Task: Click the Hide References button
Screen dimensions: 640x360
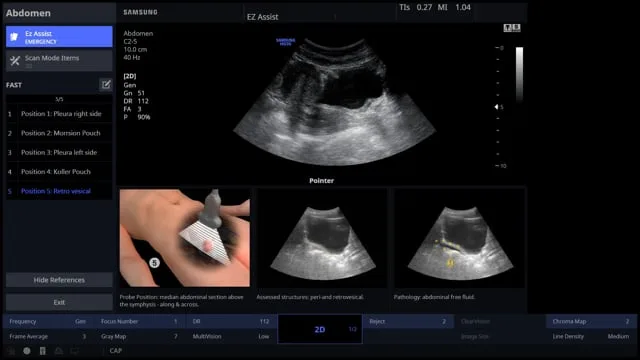Action: tap(59, 280)
